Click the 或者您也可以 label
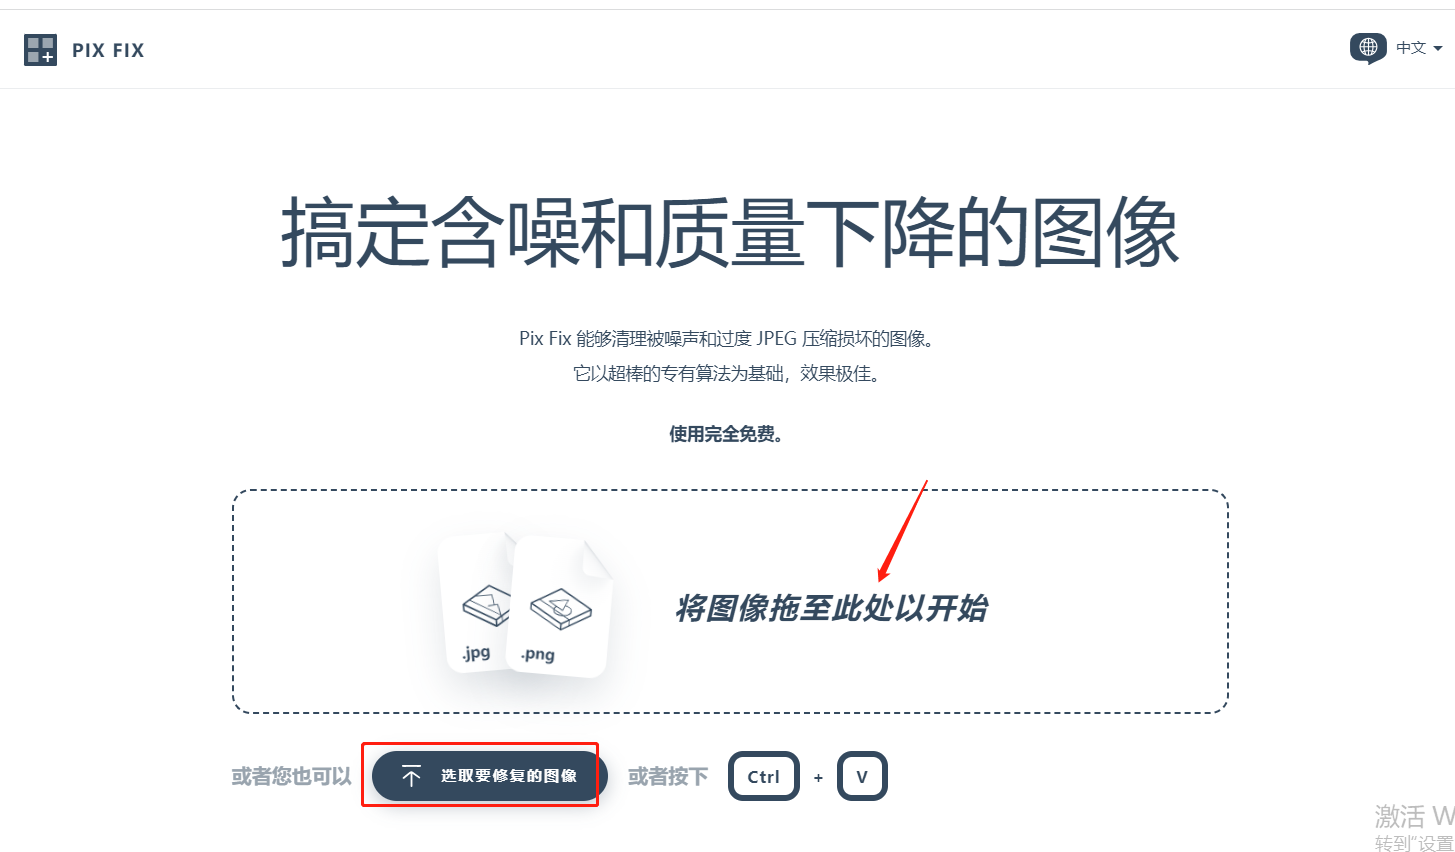1455x852 pixels. click(x=291, y=776)
